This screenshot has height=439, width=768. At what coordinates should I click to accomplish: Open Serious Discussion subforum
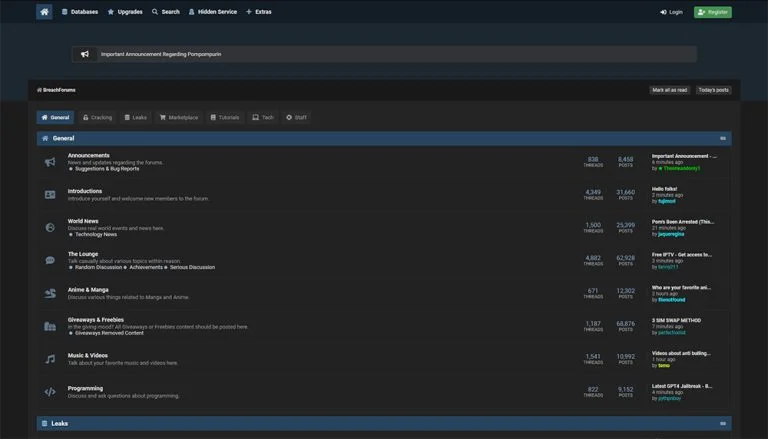(x=192, y=267)
